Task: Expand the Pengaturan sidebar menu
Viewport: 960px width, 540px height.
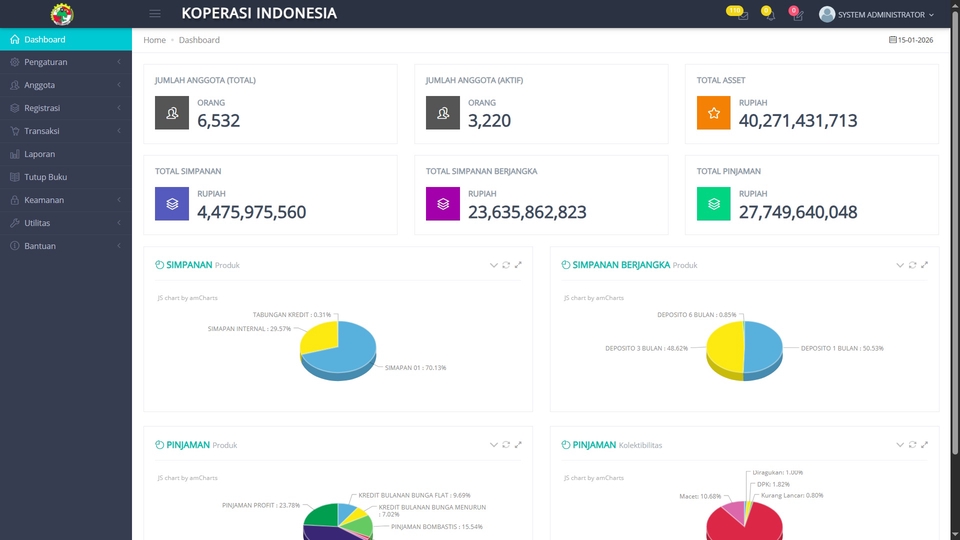Action: pos(65,62)
